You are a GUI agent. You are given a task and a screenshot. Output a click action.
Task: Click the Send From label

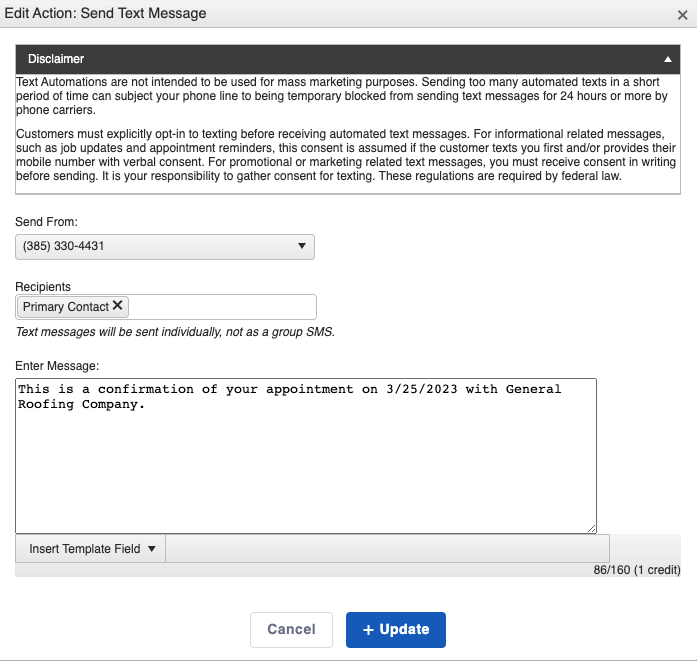pos(46,221)
